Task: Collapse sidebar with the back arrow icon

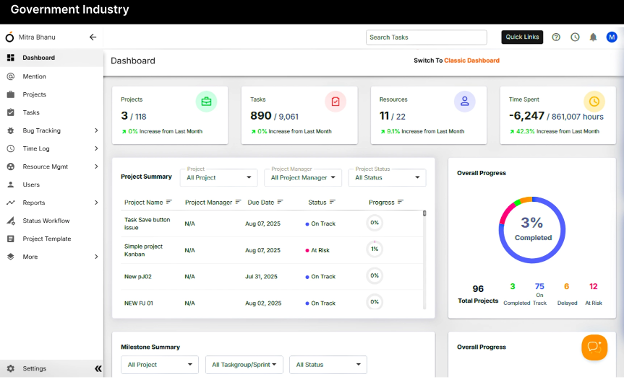Action: (93, 37)
